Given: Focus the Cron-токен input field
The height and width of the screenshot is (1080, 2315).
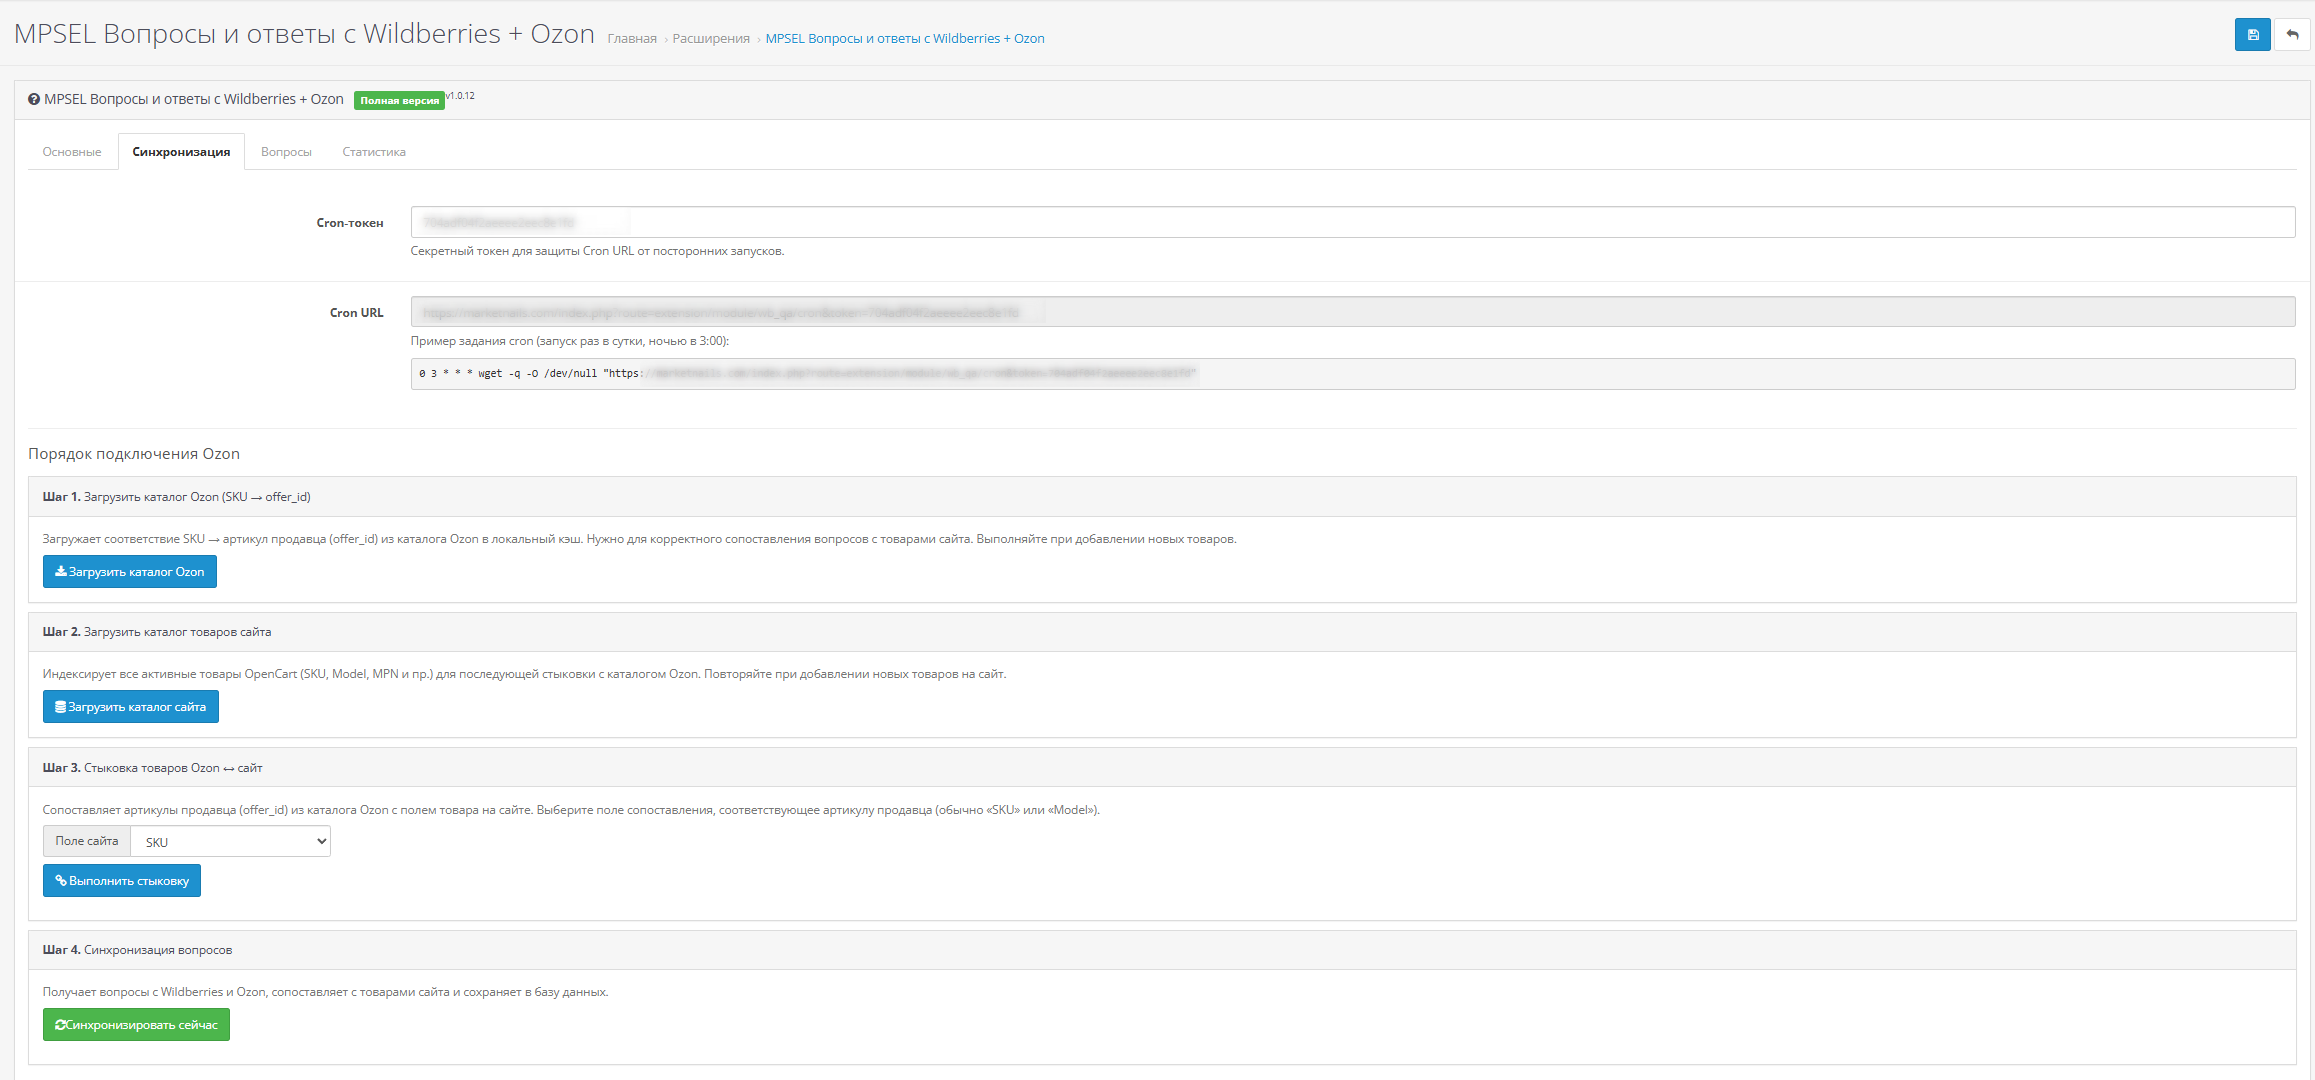Looking at the screenshot, I should click(1352, 222).
